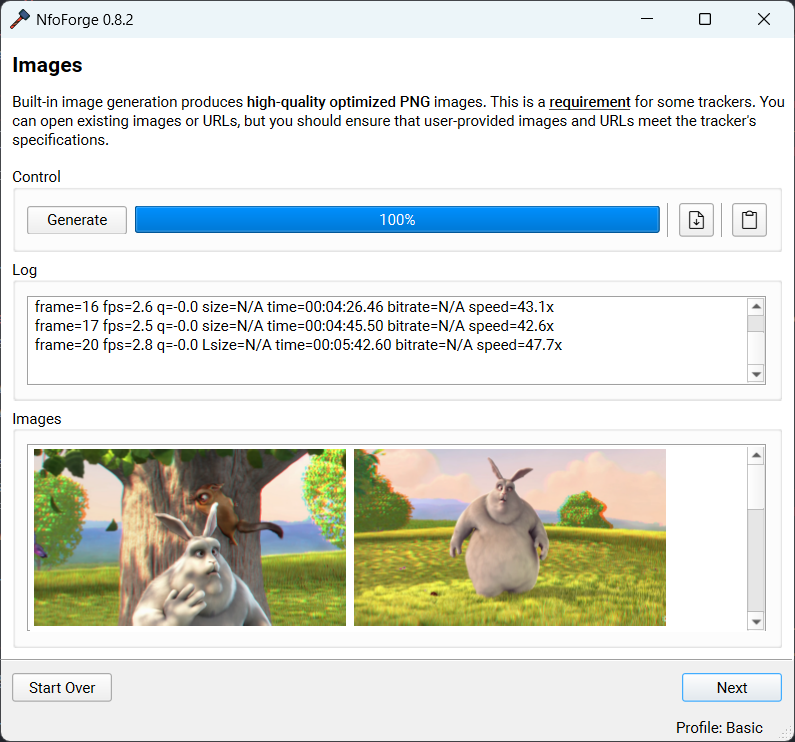Click the Start Over button
This screenshot has width=795, height=742.
(x=62, y=687)
